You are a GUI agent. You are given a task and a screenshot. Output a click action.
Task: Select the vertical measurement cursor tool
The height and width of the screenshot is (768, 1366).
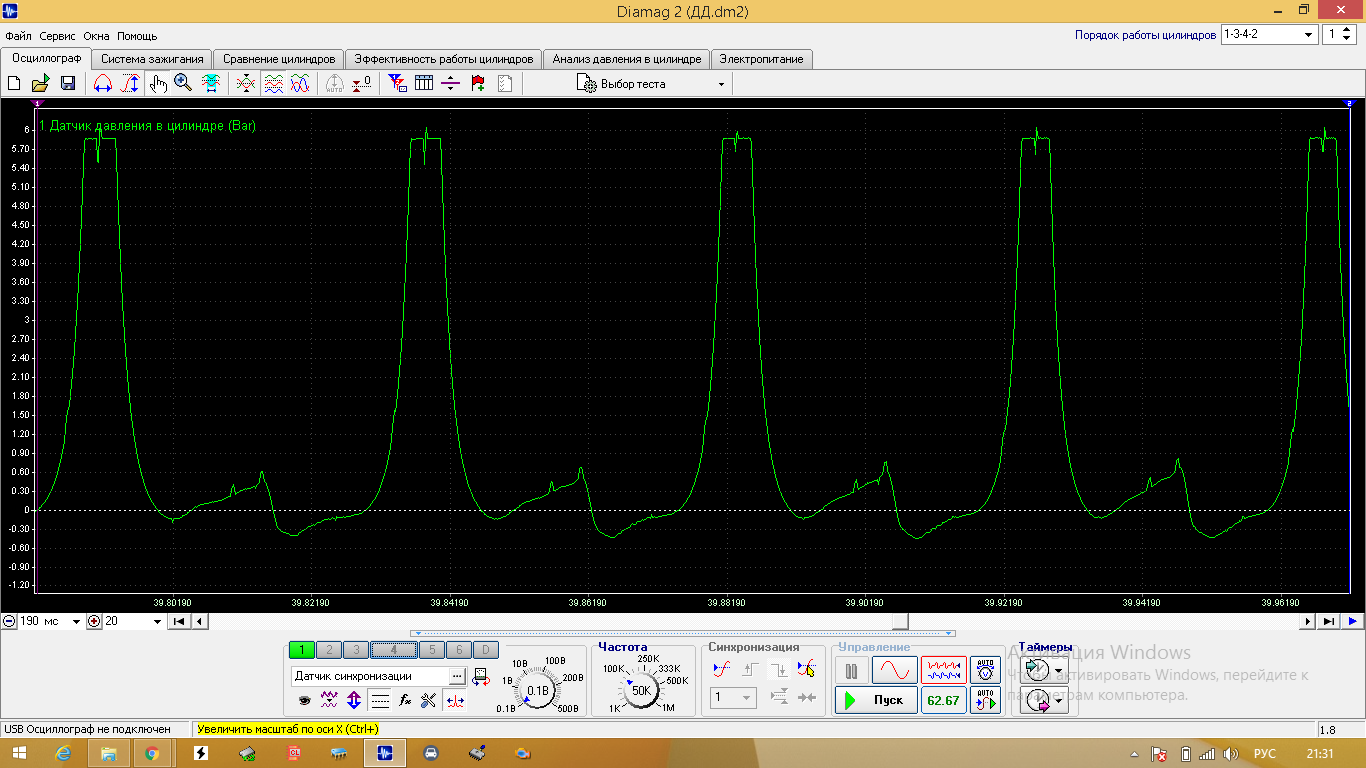[130, 84]
